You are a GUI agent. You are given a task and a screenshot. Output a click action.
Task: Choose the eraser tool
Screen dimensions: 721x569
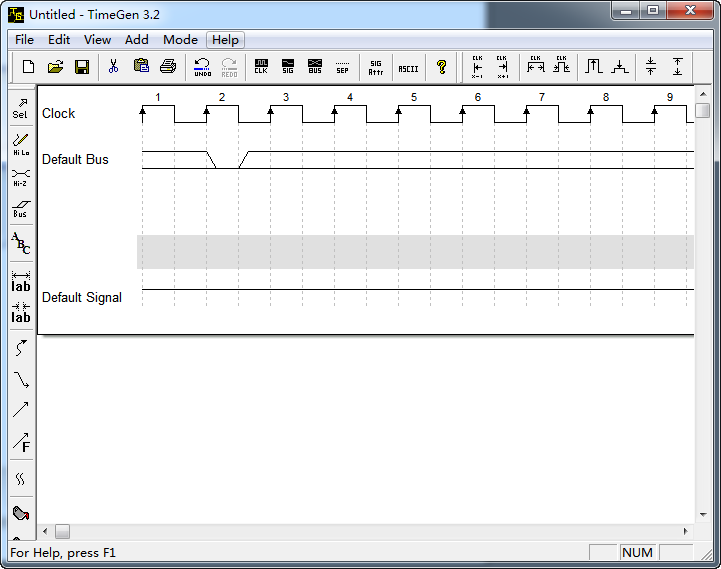click(21, 513)
